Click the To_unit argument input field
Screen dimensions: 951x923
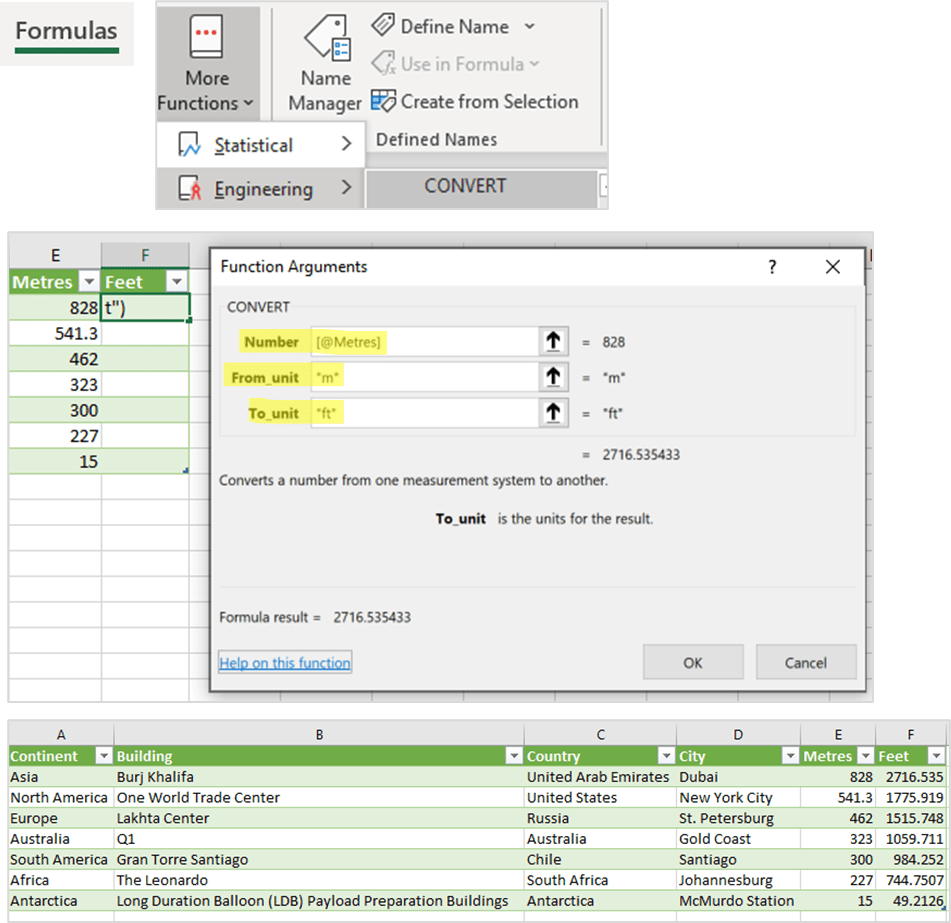(x=425, y=413)
